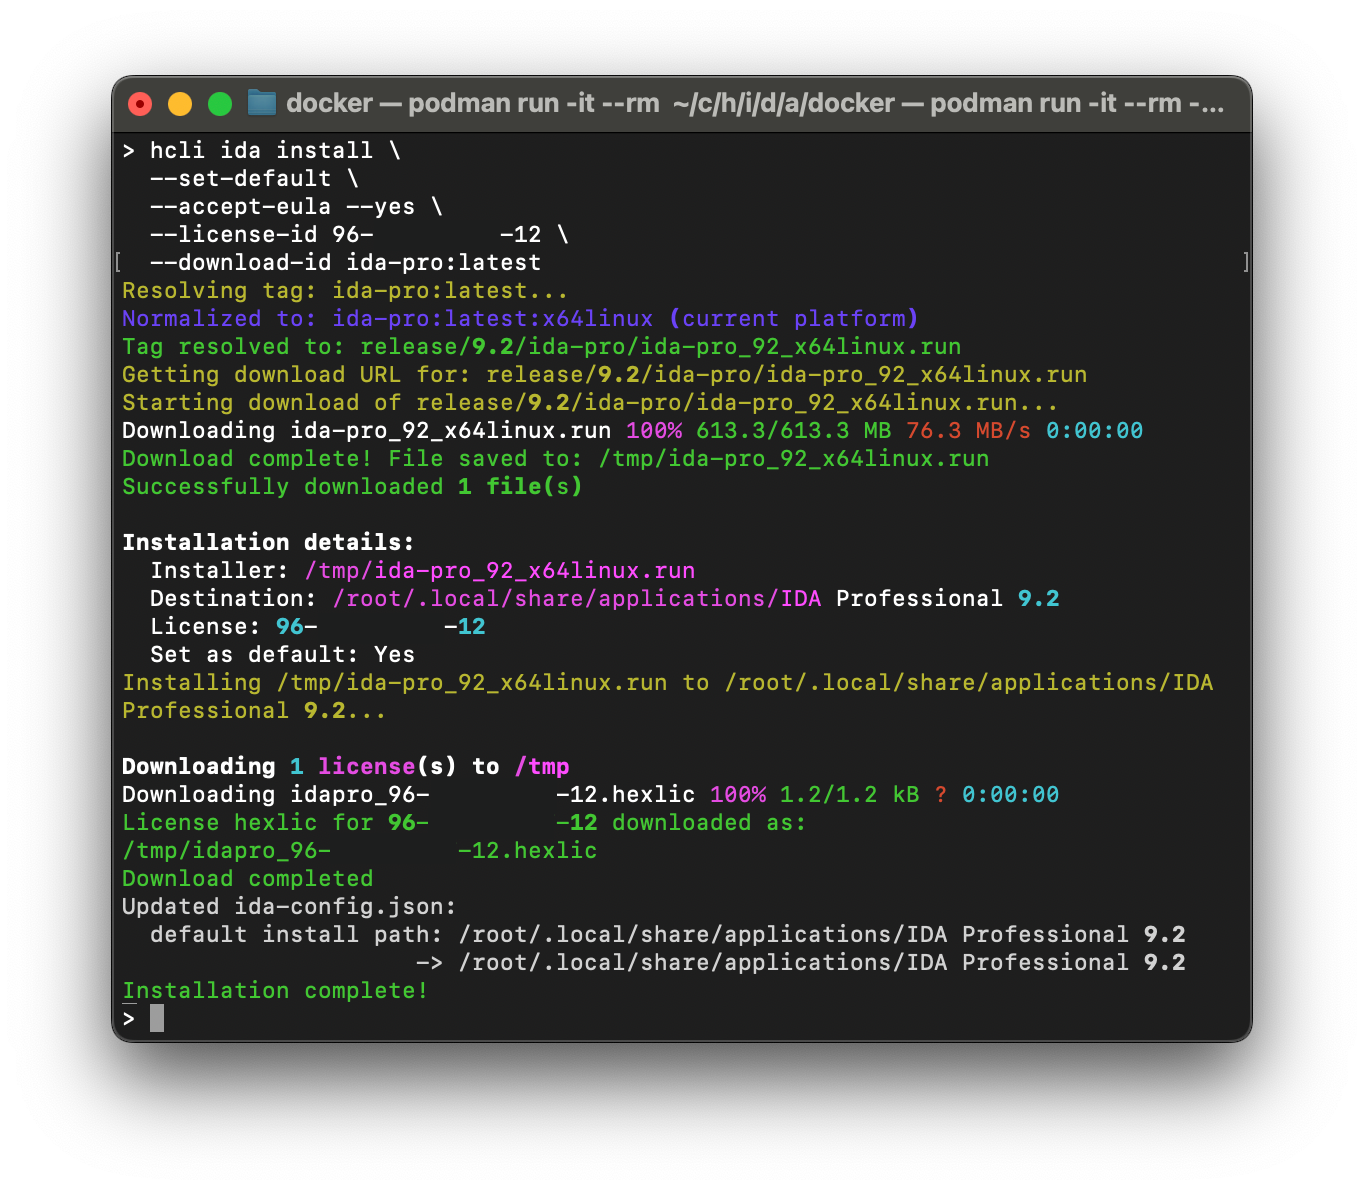Click the '--accept-eula' option text
The image size is (1364, 1190).
pyautogui.click(x=240, y=206)
